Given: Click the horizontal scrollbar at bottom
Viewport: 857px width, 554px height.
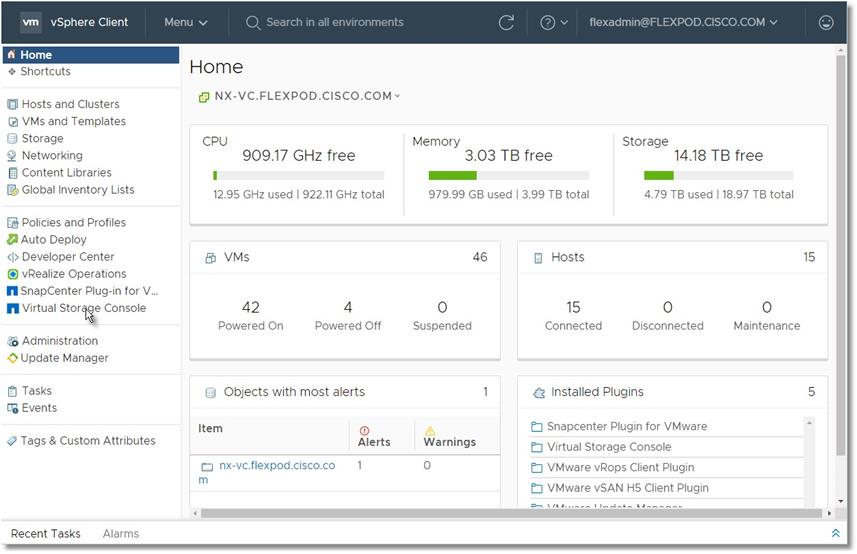Looking at the screenshot, I should pos(511,514).
